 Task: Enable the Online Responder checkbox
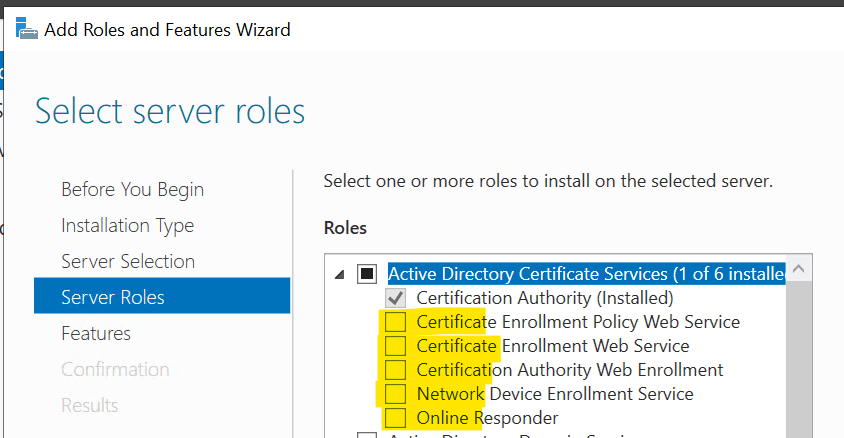click(x=395, y=418)
